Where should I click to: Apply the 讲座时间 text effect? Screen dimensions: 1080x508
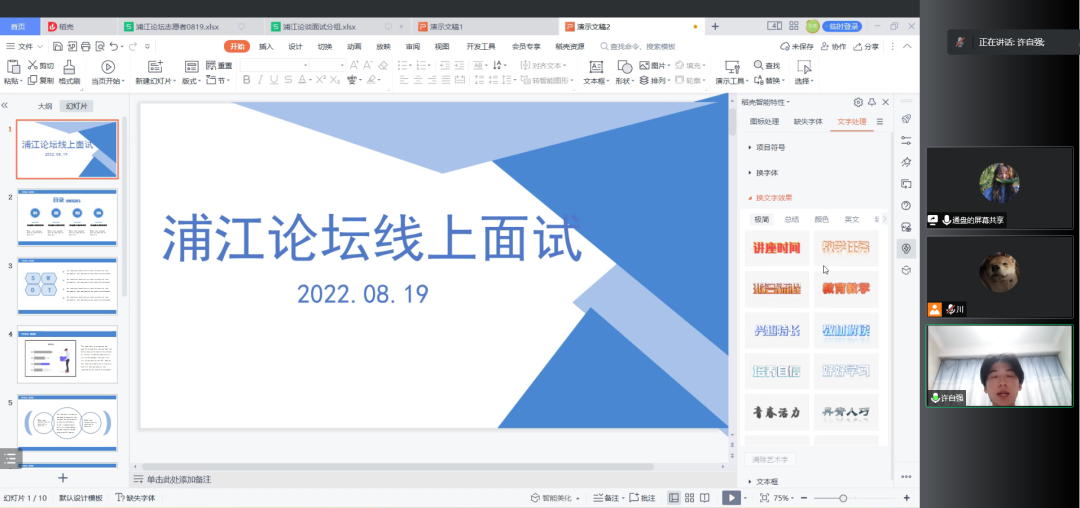pyautogui.click(x=776, y=248)
